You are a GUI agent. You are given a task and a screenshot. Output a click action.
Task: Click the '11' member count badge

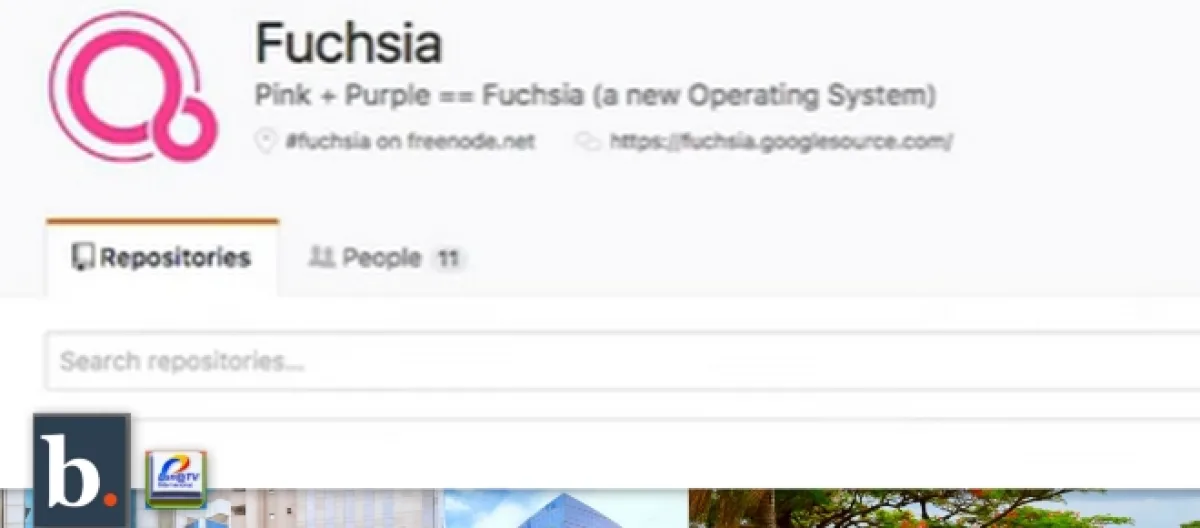448,259
